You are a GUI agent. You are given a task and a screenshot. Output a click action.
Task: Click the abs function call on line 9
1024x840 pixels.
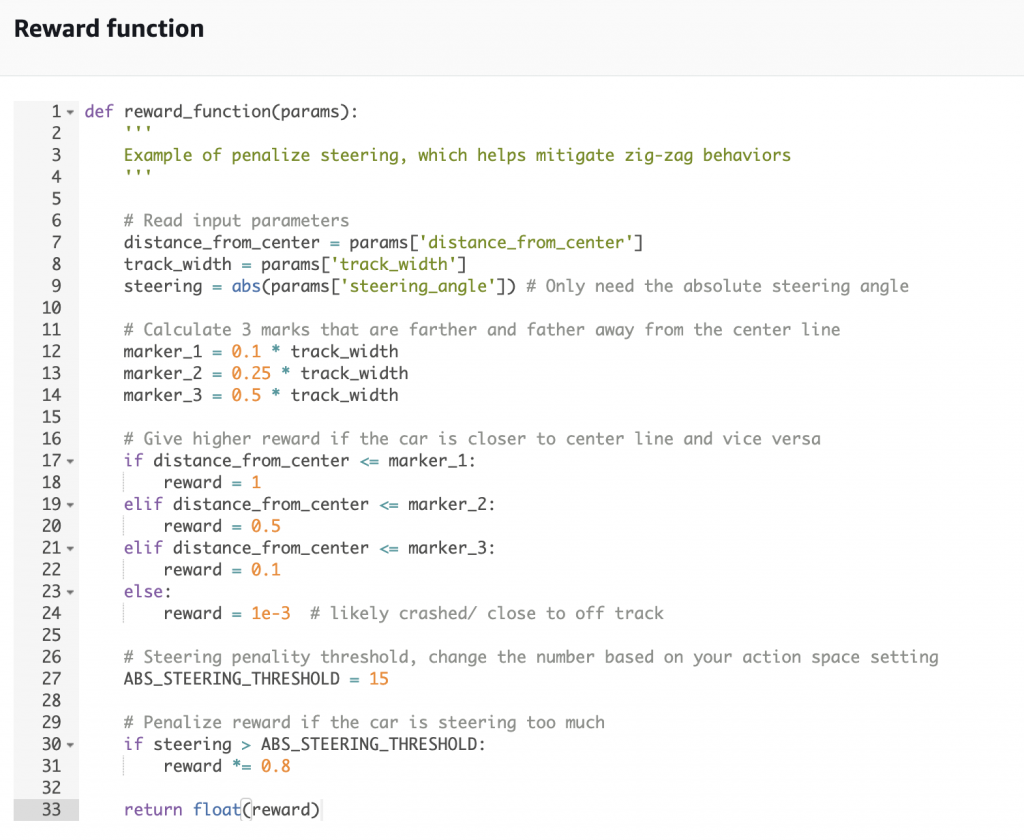click(246, 286)
